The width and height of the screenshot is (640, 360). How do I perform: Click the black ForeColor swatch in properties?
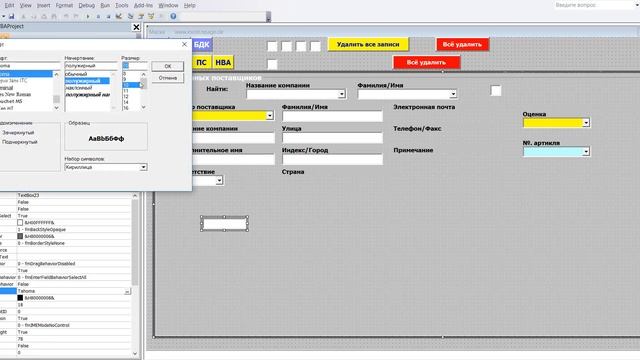(20, 298)
